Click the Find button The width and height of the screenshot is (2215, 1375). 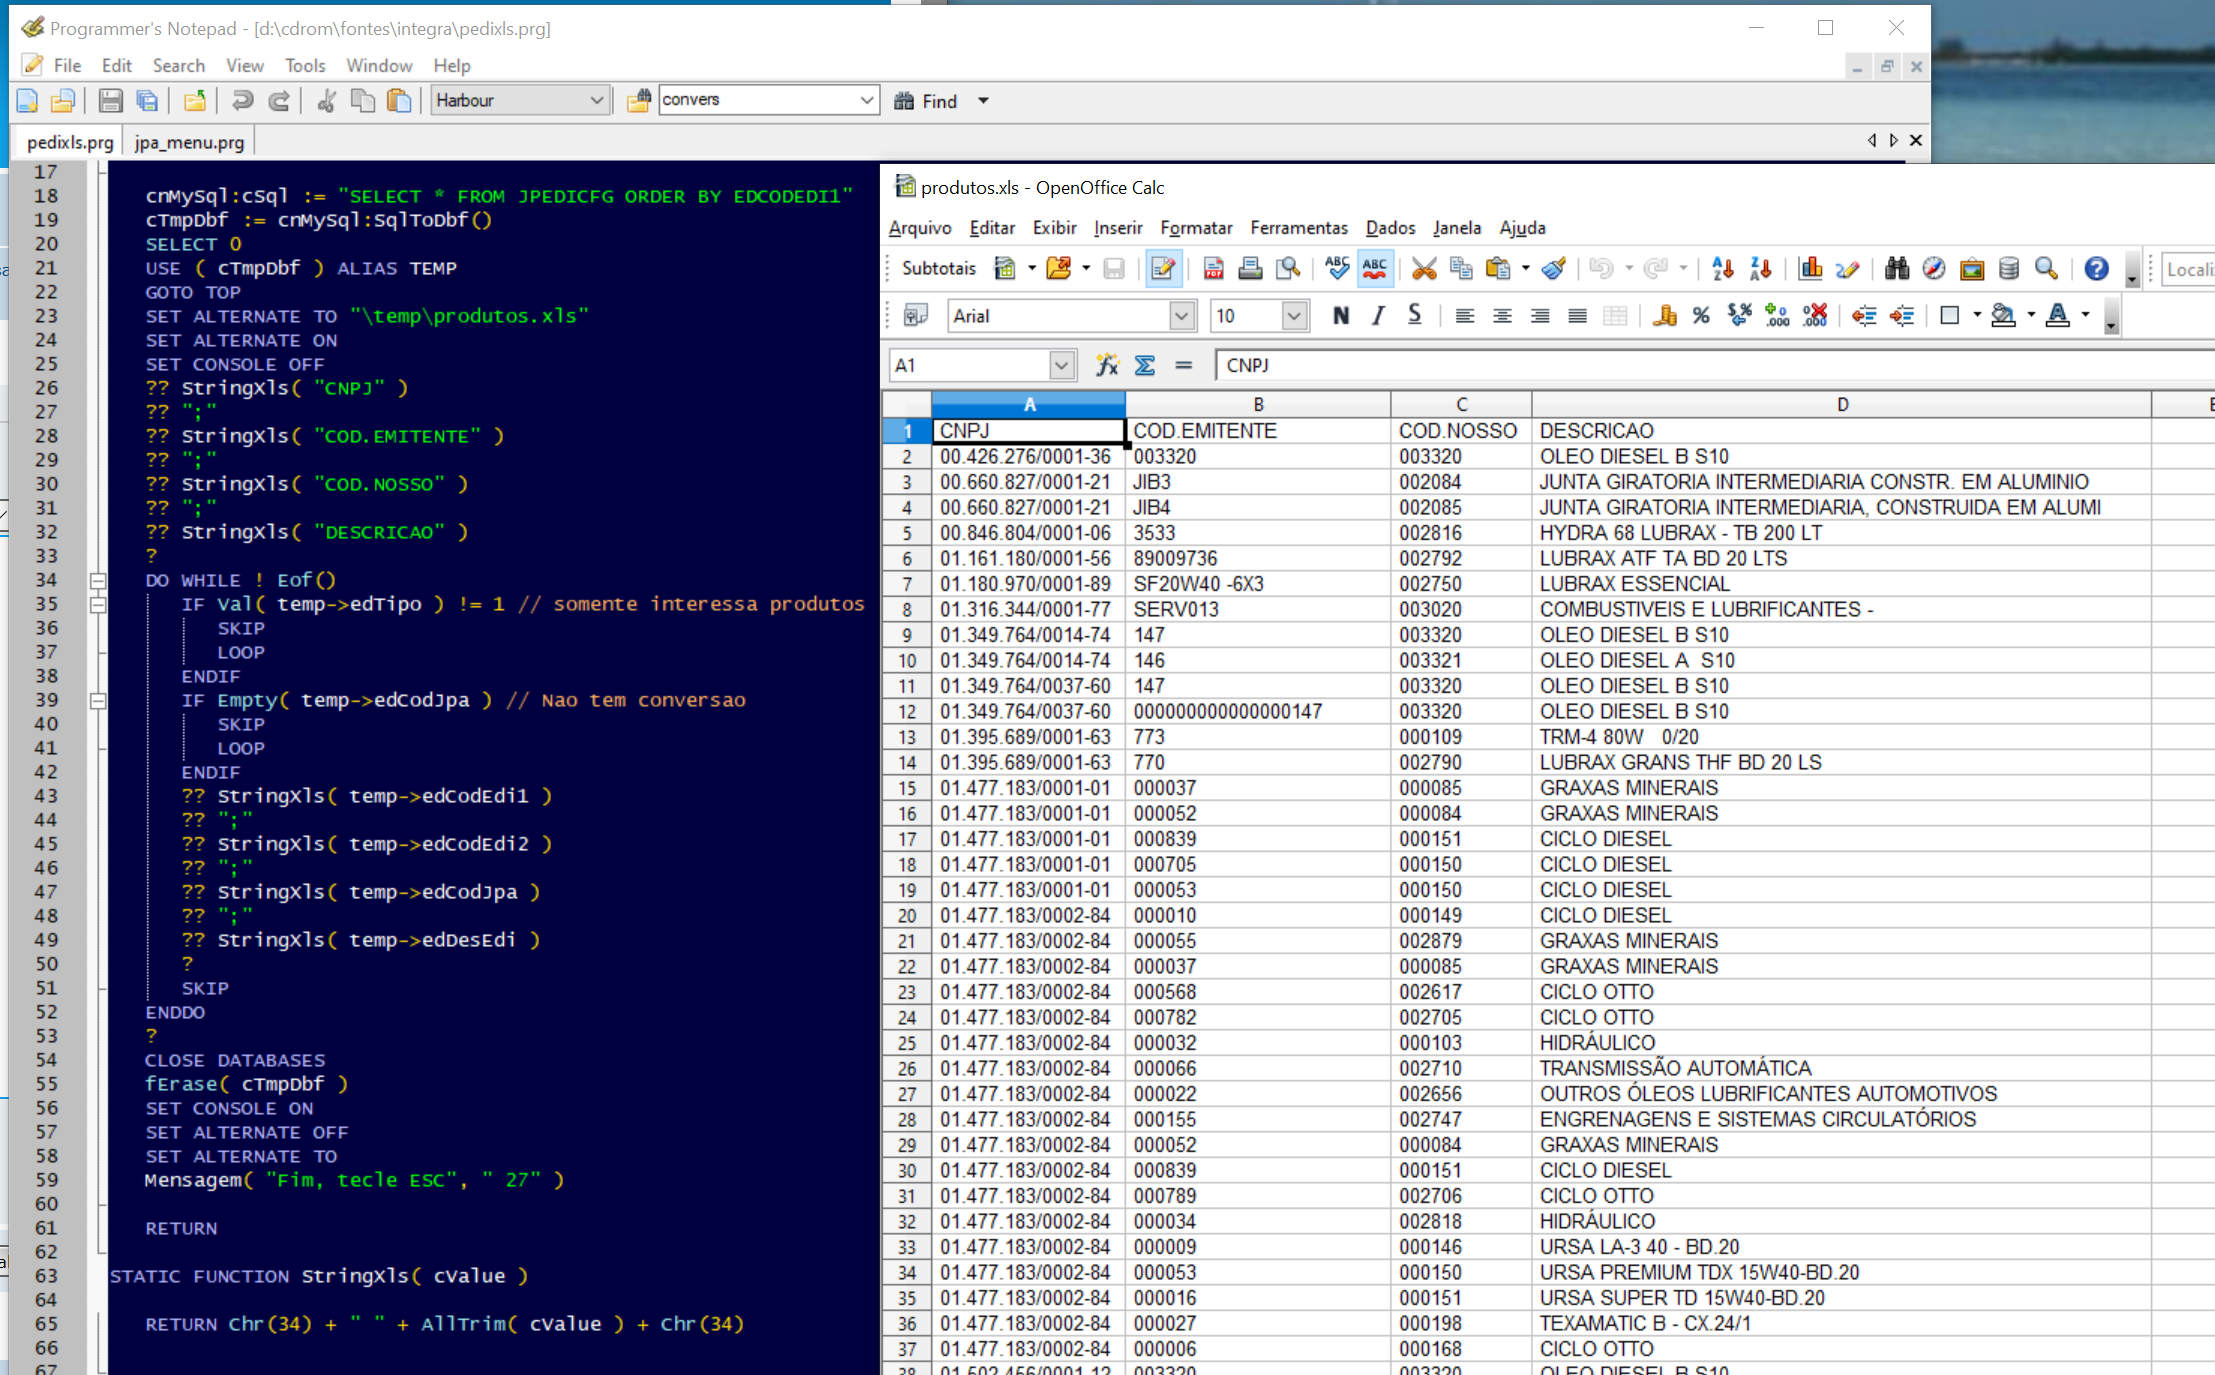927,101
